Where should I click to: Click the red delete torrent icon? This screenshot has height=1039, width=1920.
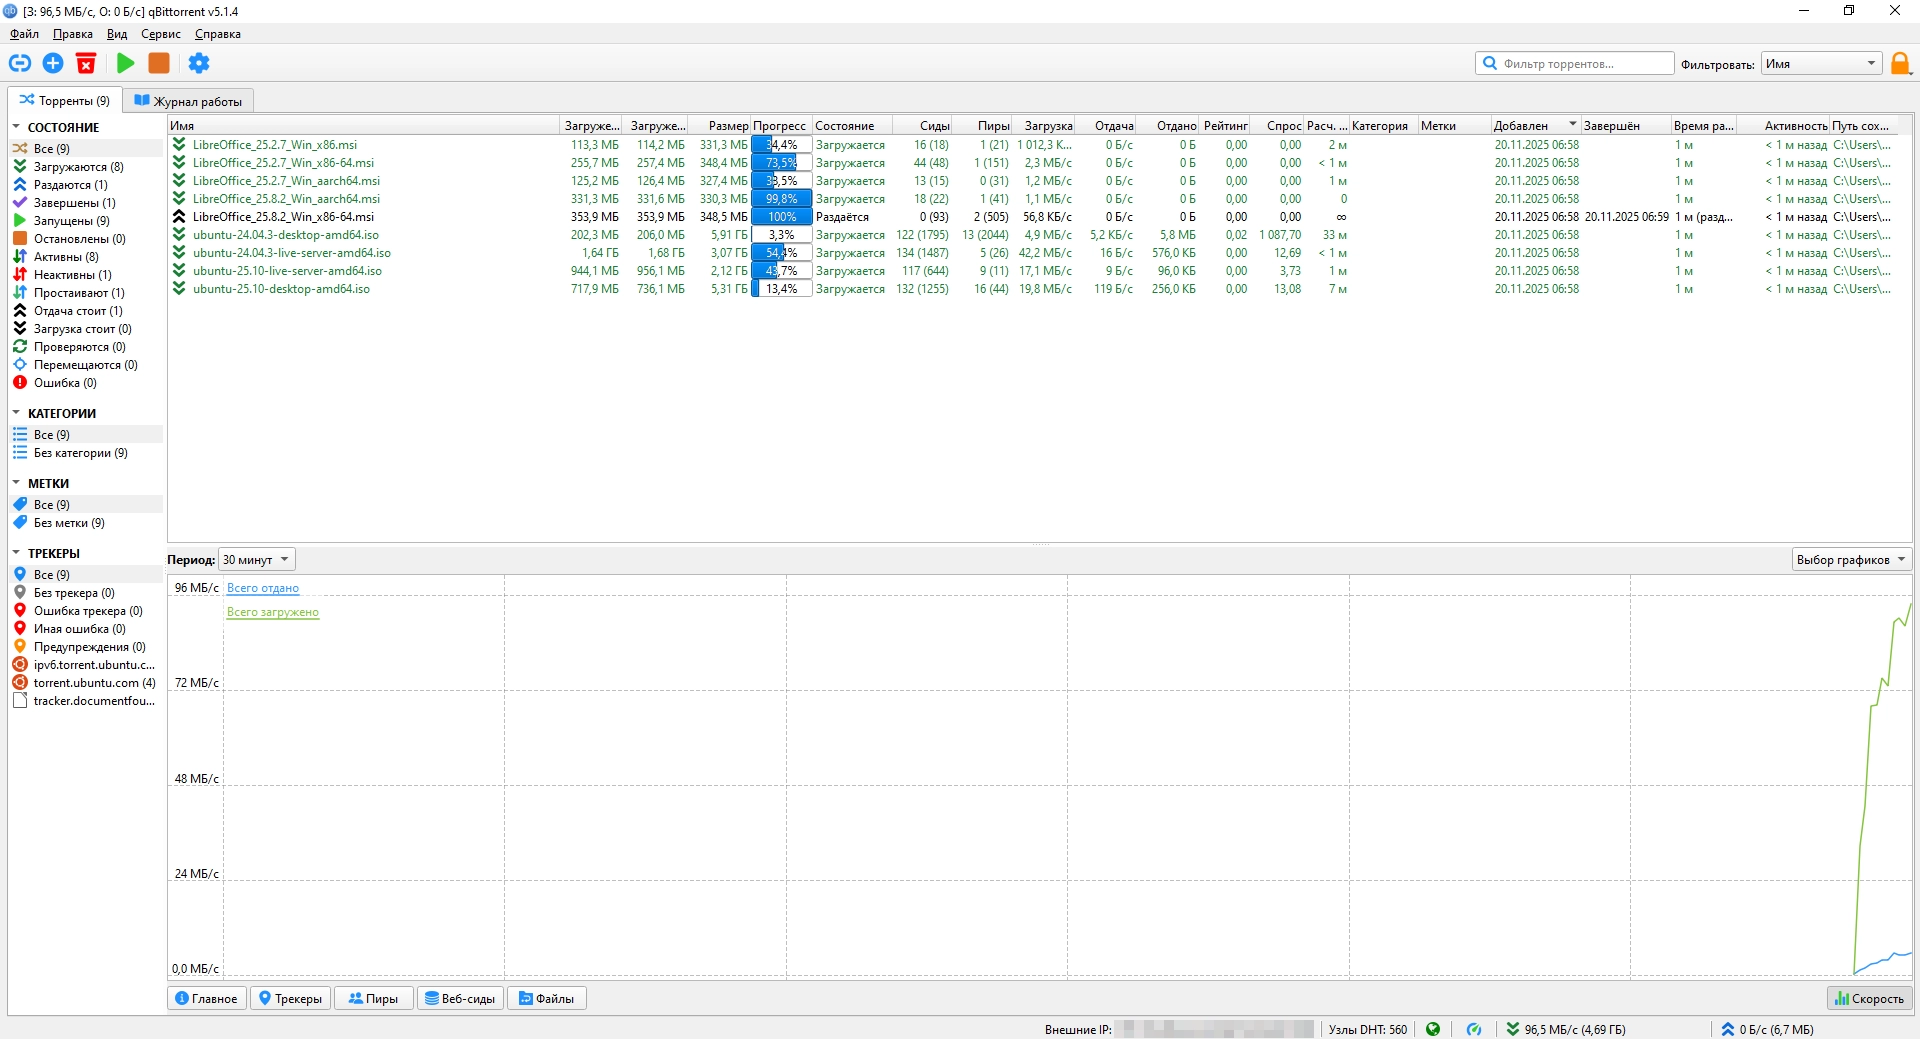coord(86,63)
